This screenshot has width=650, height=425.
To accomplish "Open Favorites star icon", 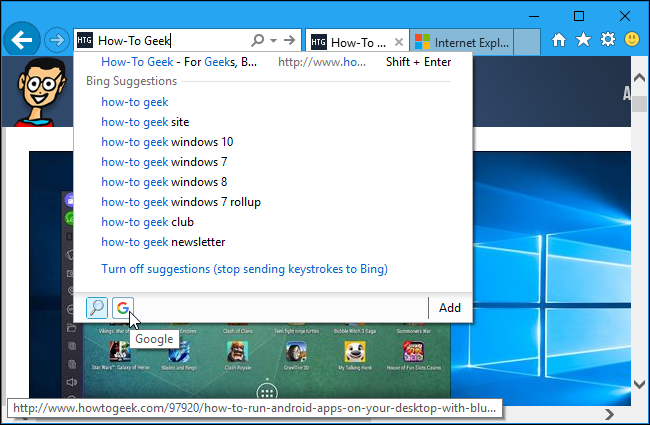I will [583, 40].
